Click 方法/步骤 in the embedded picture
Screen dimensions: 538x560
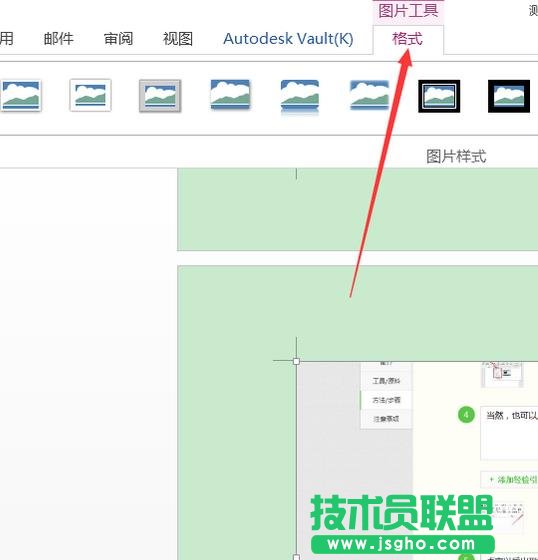click(x=386, y=400)
